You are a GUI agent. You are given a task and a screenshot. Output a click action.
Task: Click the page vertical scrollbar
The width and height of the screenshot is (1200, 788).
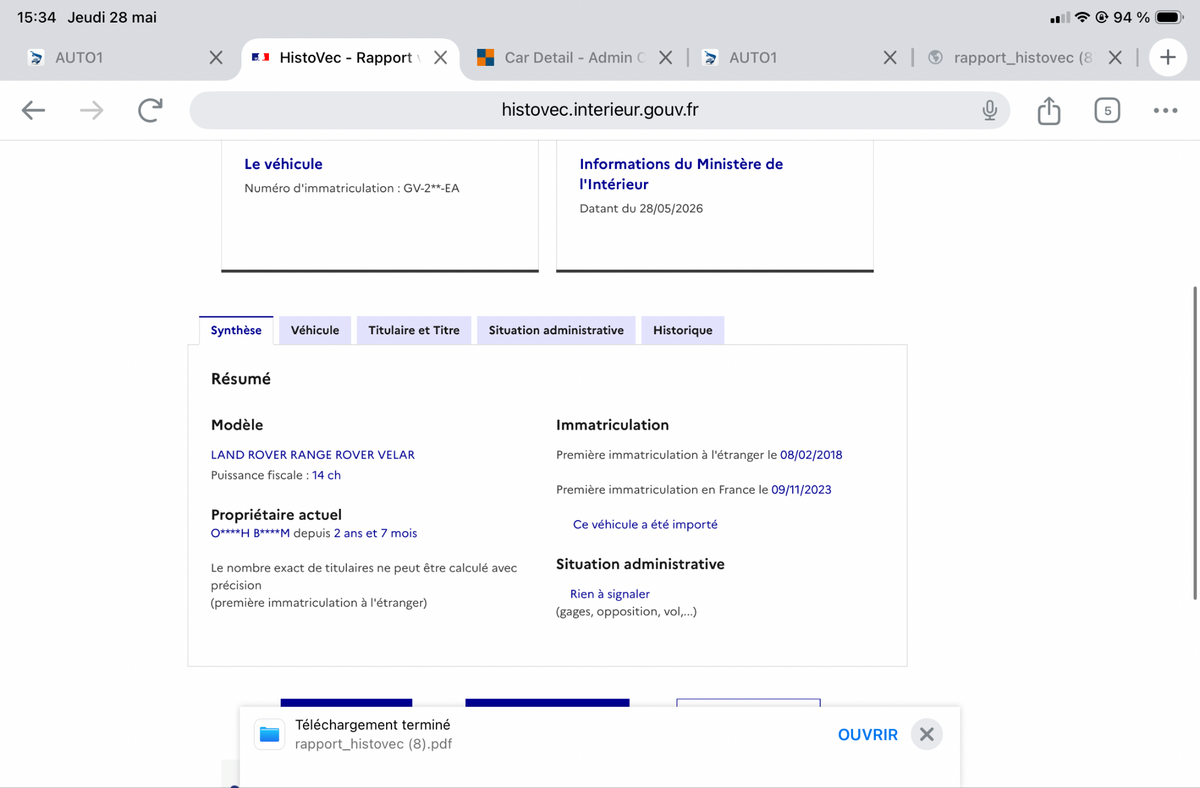coord(1195,443)
